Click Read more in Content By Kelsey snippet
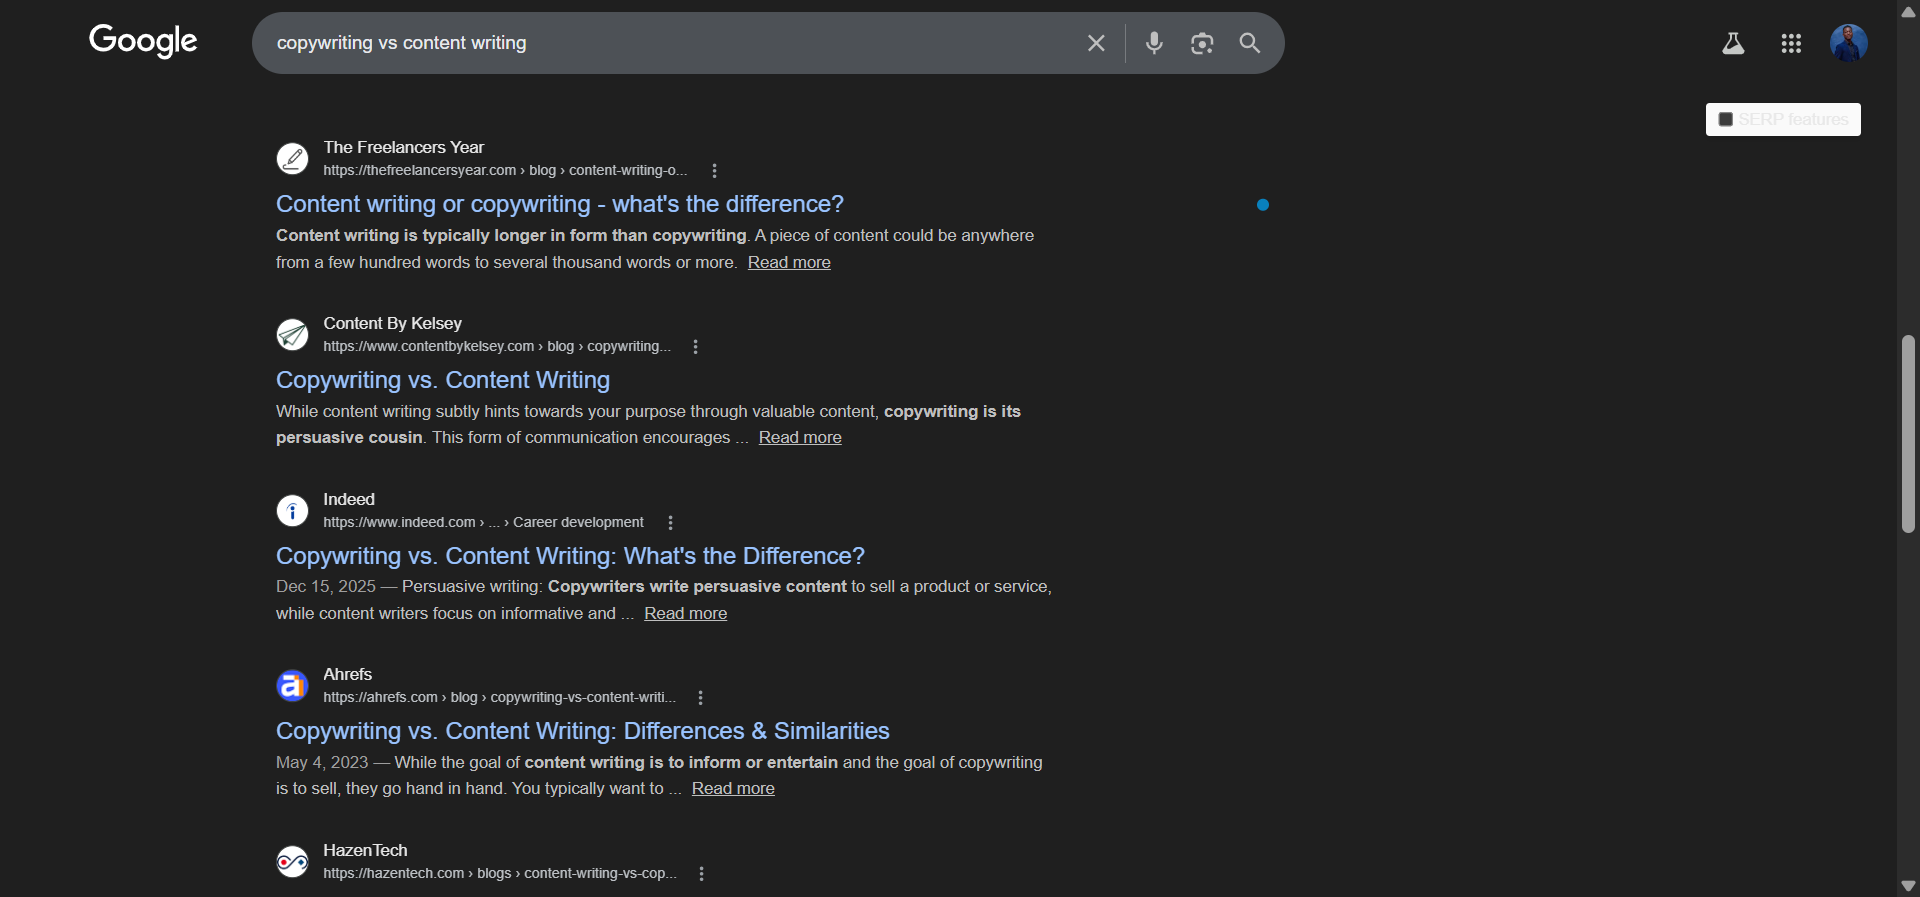 pos(800,437)
